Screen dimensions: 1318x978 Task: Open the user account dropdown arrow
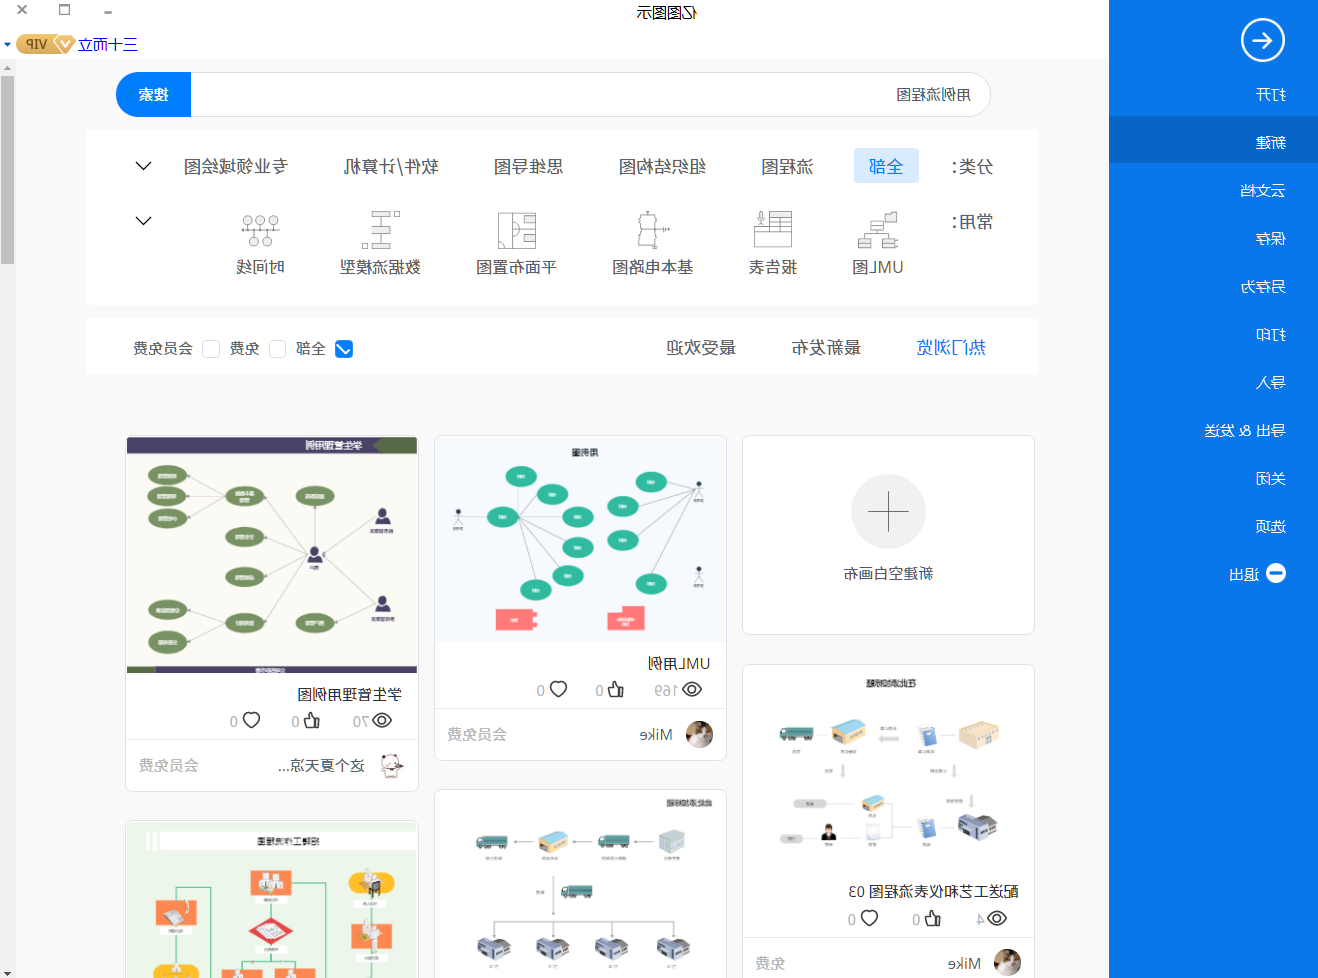[8, 45]
